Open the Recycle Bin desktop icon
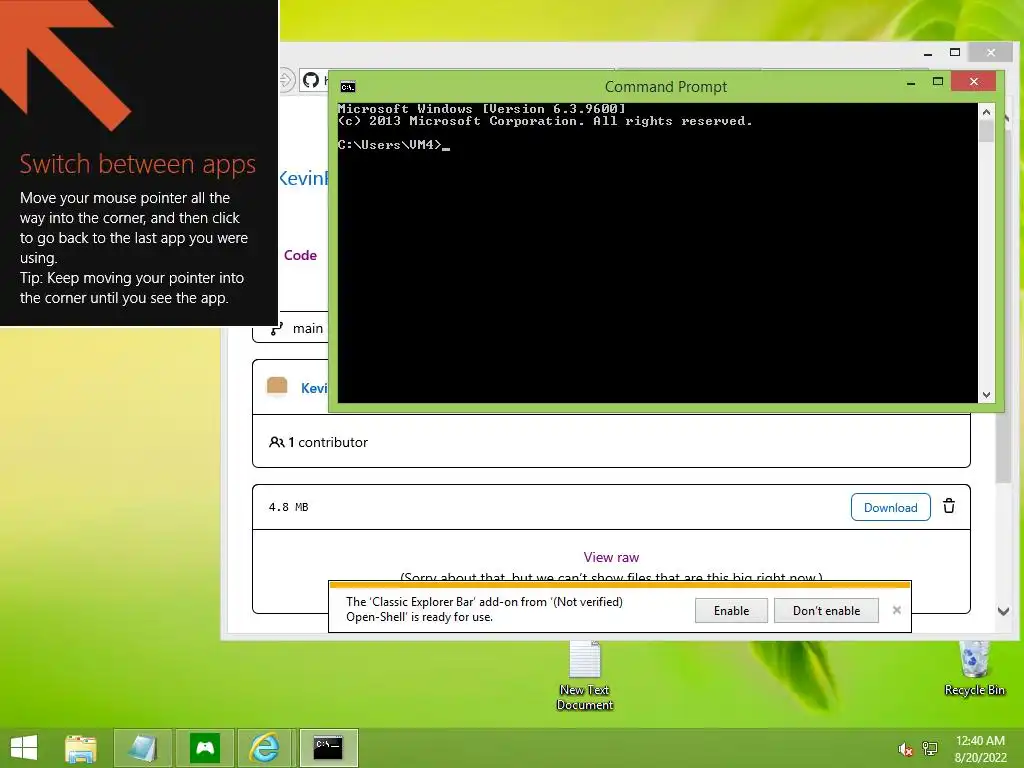Screen dimensions: 1024x768 pos(974,668)
